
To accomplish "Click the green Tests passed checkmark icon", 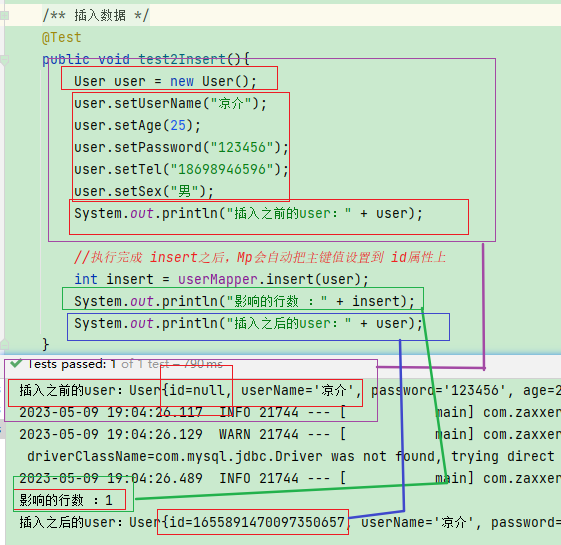I will pos(16,364).
